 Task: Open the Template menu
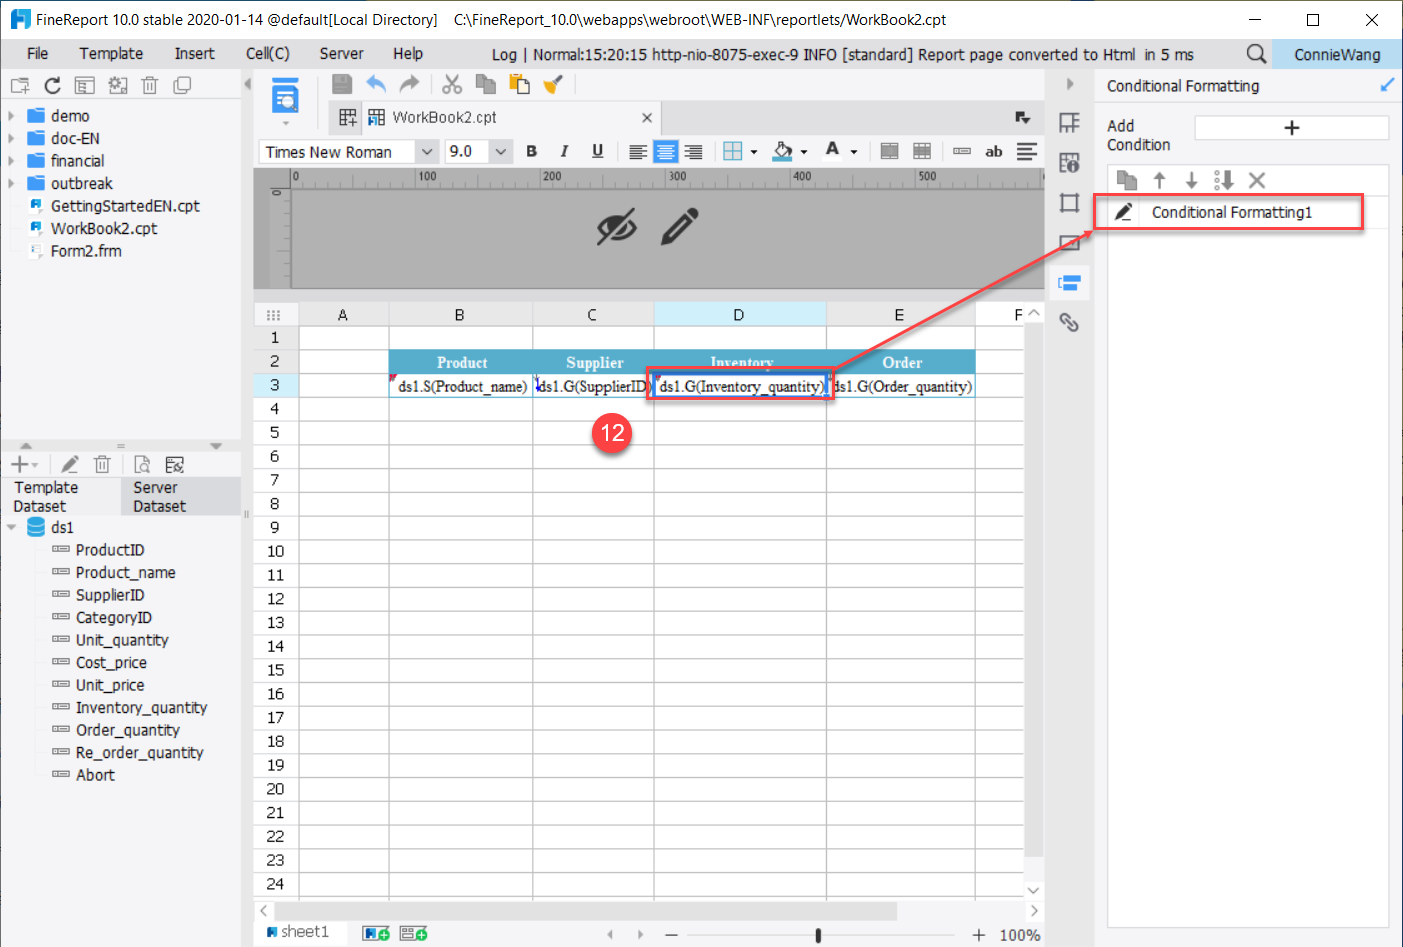[x=110, y=53]
